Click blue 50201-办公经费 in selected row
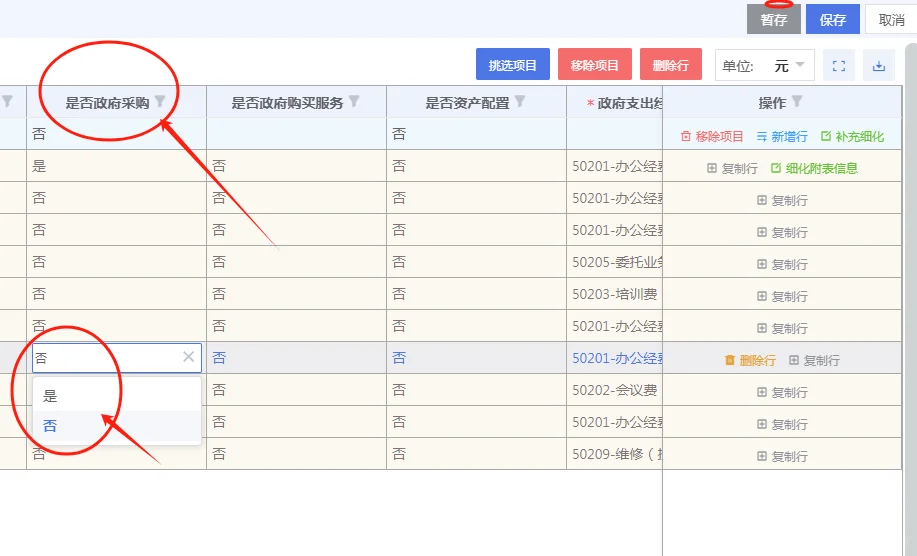Screen dimensions: 917x556 click(617, 358)
